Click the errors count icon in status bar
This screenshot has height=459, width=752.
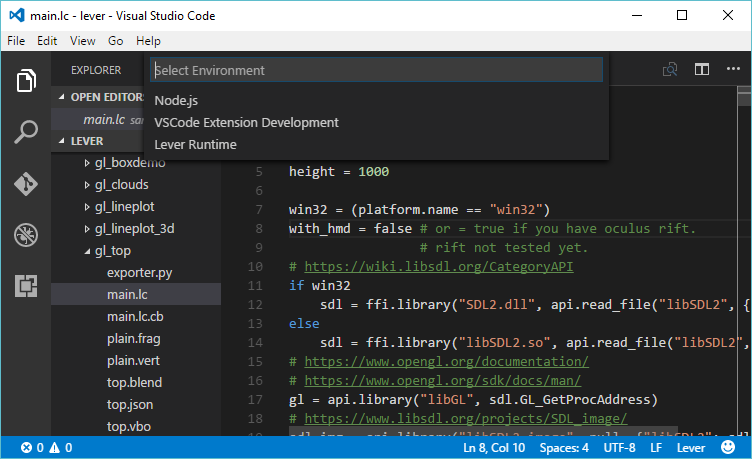pyautogui.click(x=27, y=448)
